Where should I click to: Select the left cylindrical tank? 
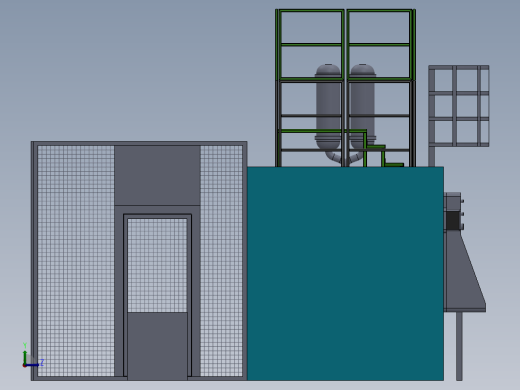328,107
